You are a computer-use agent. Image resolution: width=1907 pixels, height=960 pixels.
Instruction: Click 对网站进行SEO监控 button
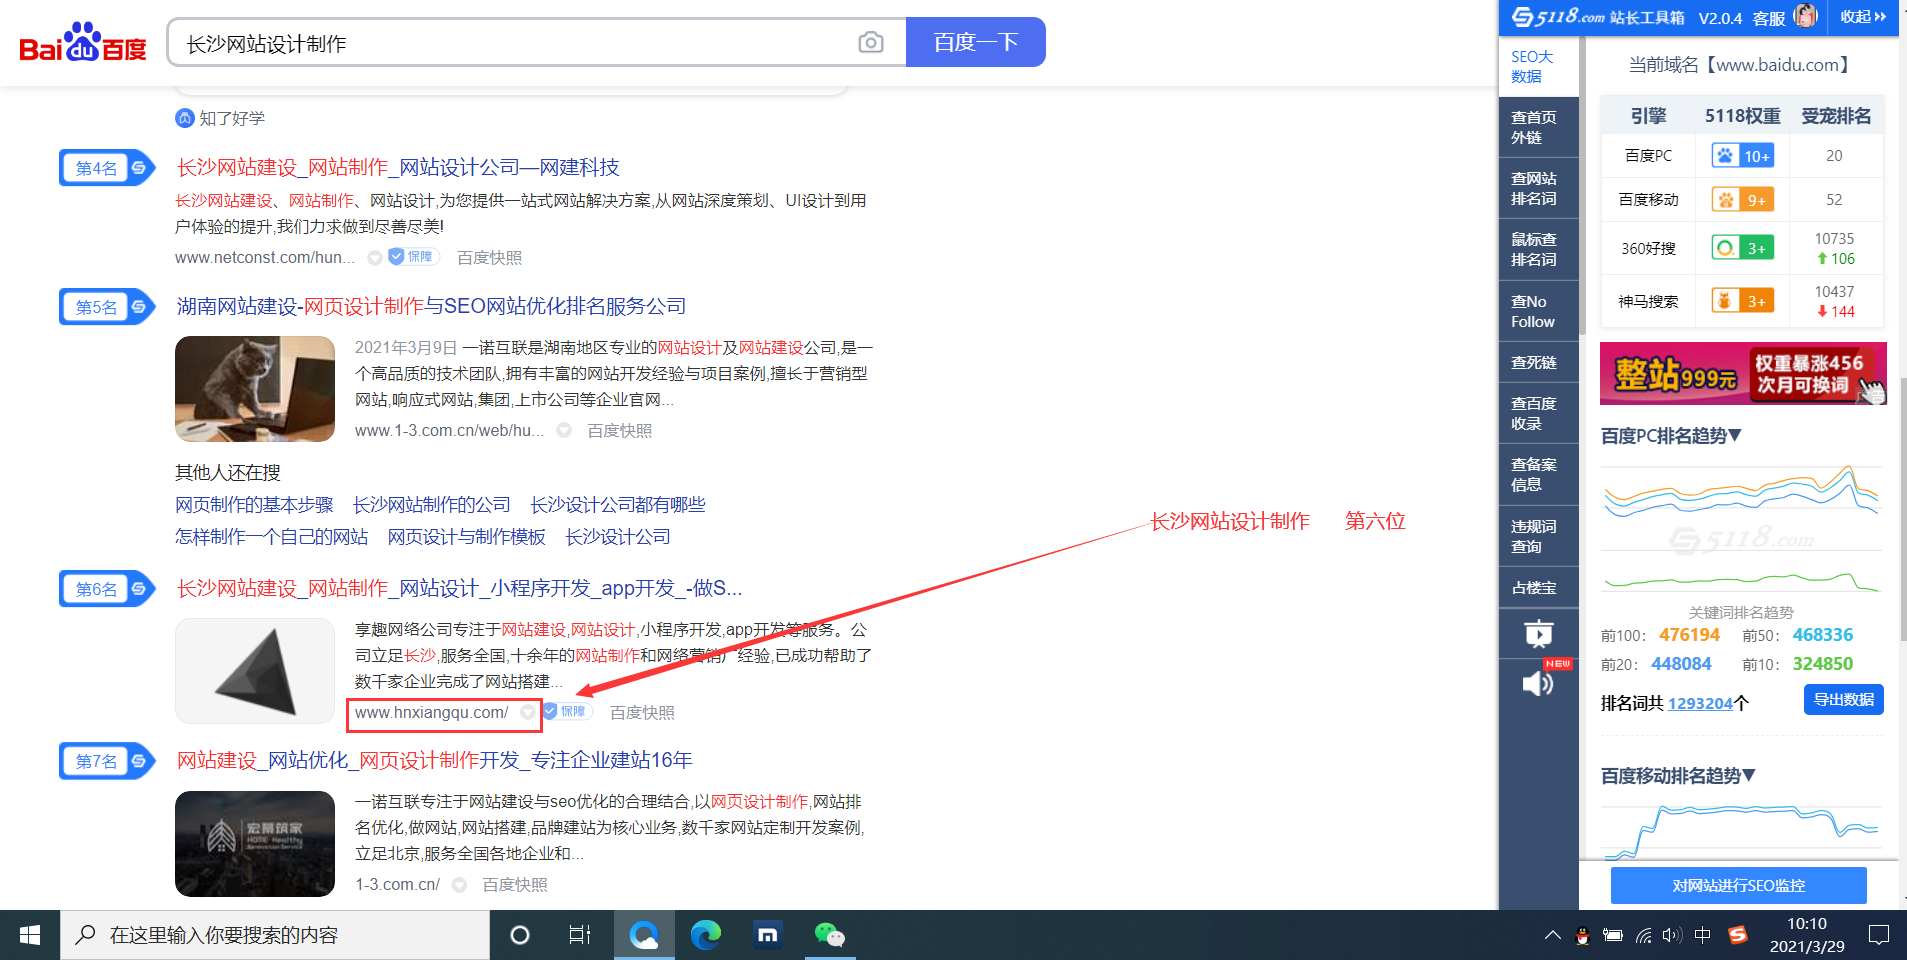1738,886
